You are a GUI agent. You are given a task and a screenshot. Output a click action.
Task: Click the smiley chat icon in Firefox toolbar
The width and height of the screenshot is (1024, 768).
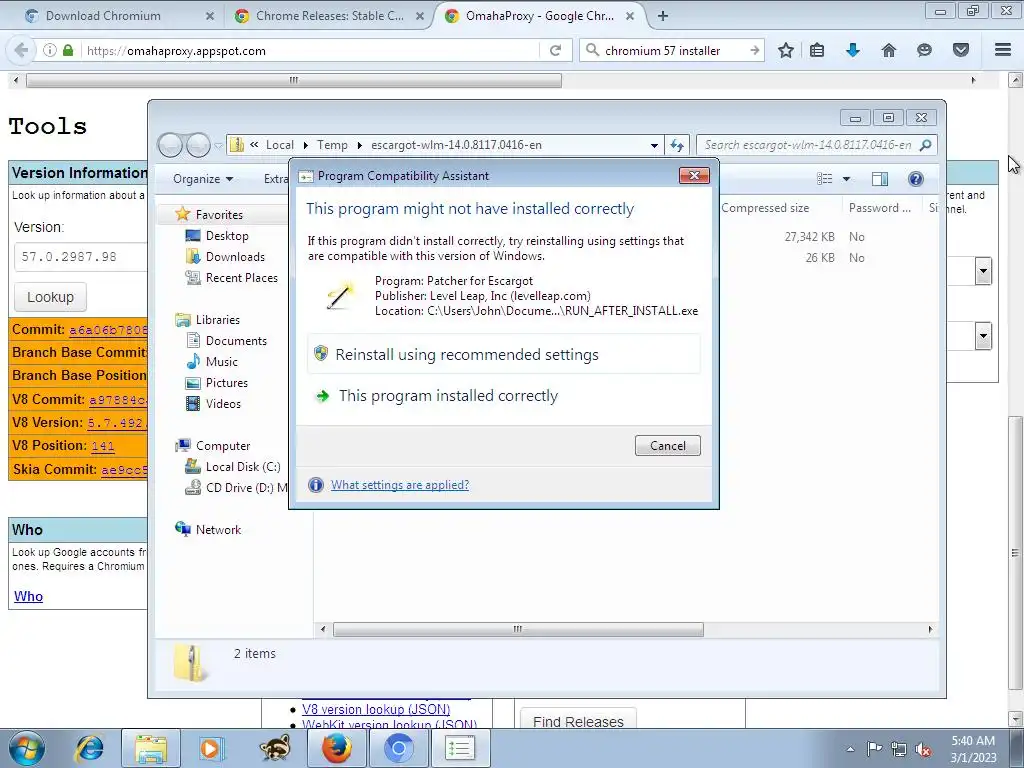923,50
